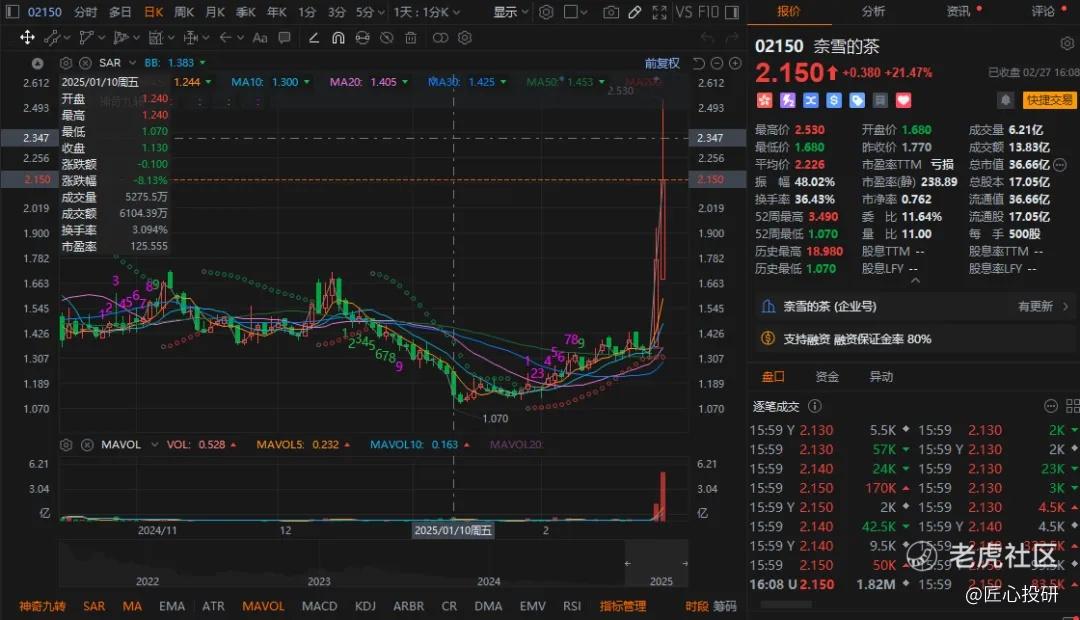This screenshot has height=620, width=1080.
Task: Open drawing tools settings gear
Action: click(x=465, y=38)
